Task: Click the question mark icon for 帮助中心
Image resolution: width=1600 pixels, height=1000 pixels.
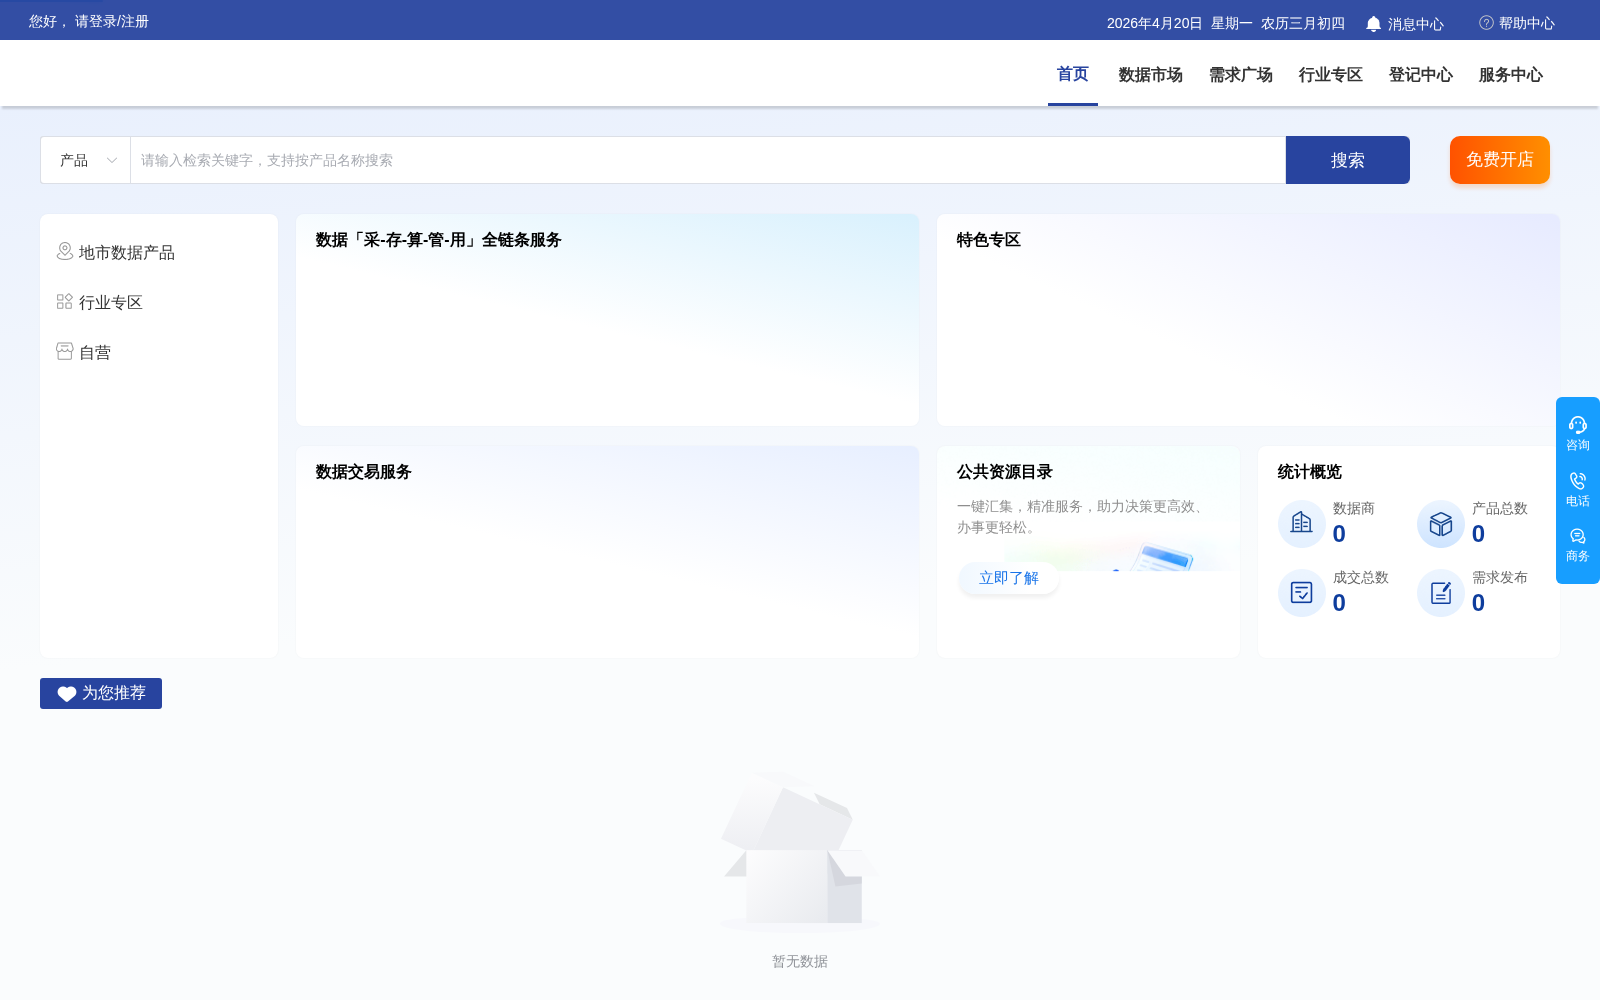Action: (x=1486, y=22)
